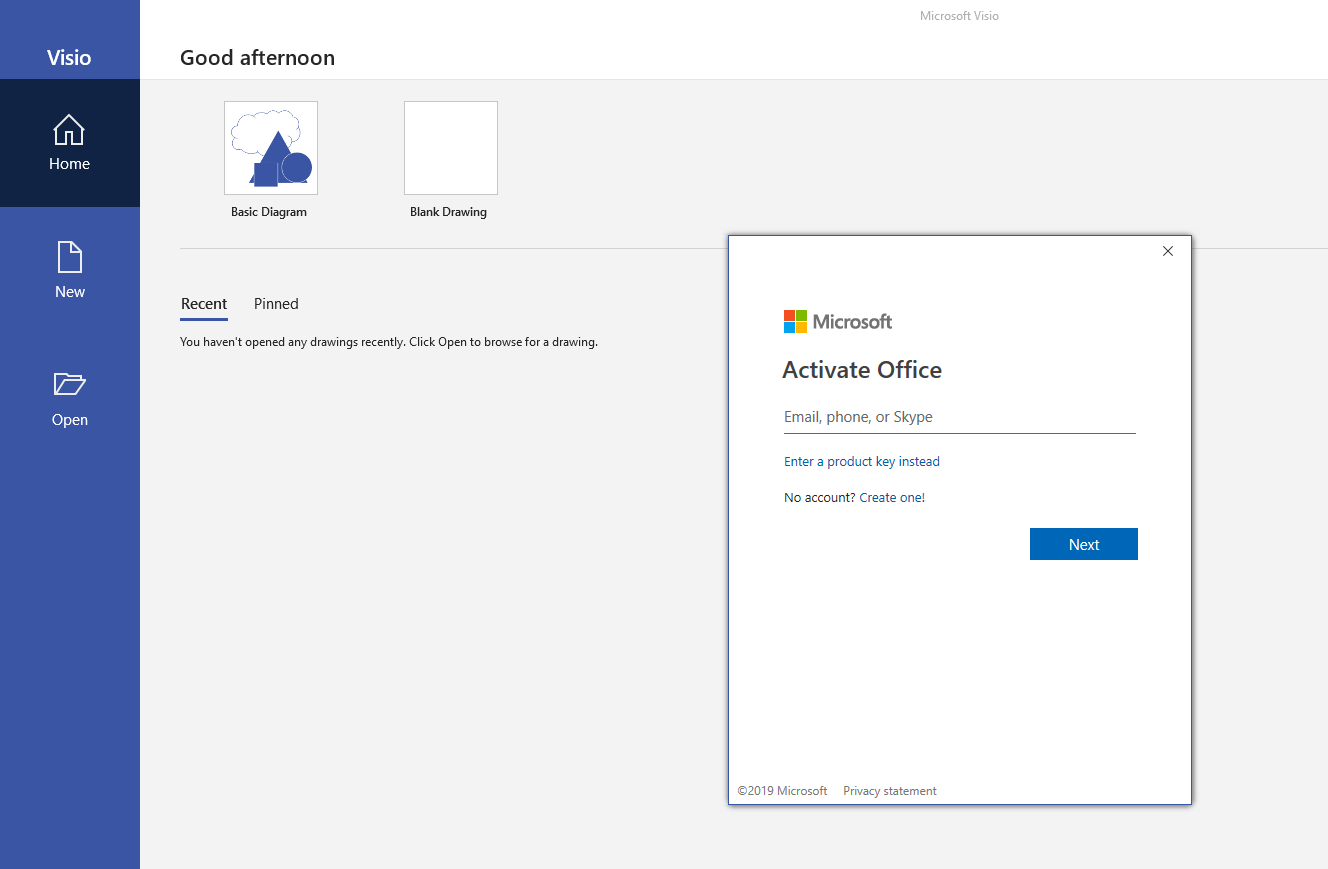Open the Privacy statement link
This screenshot has height=869, width=1328.
click(890, 791)
